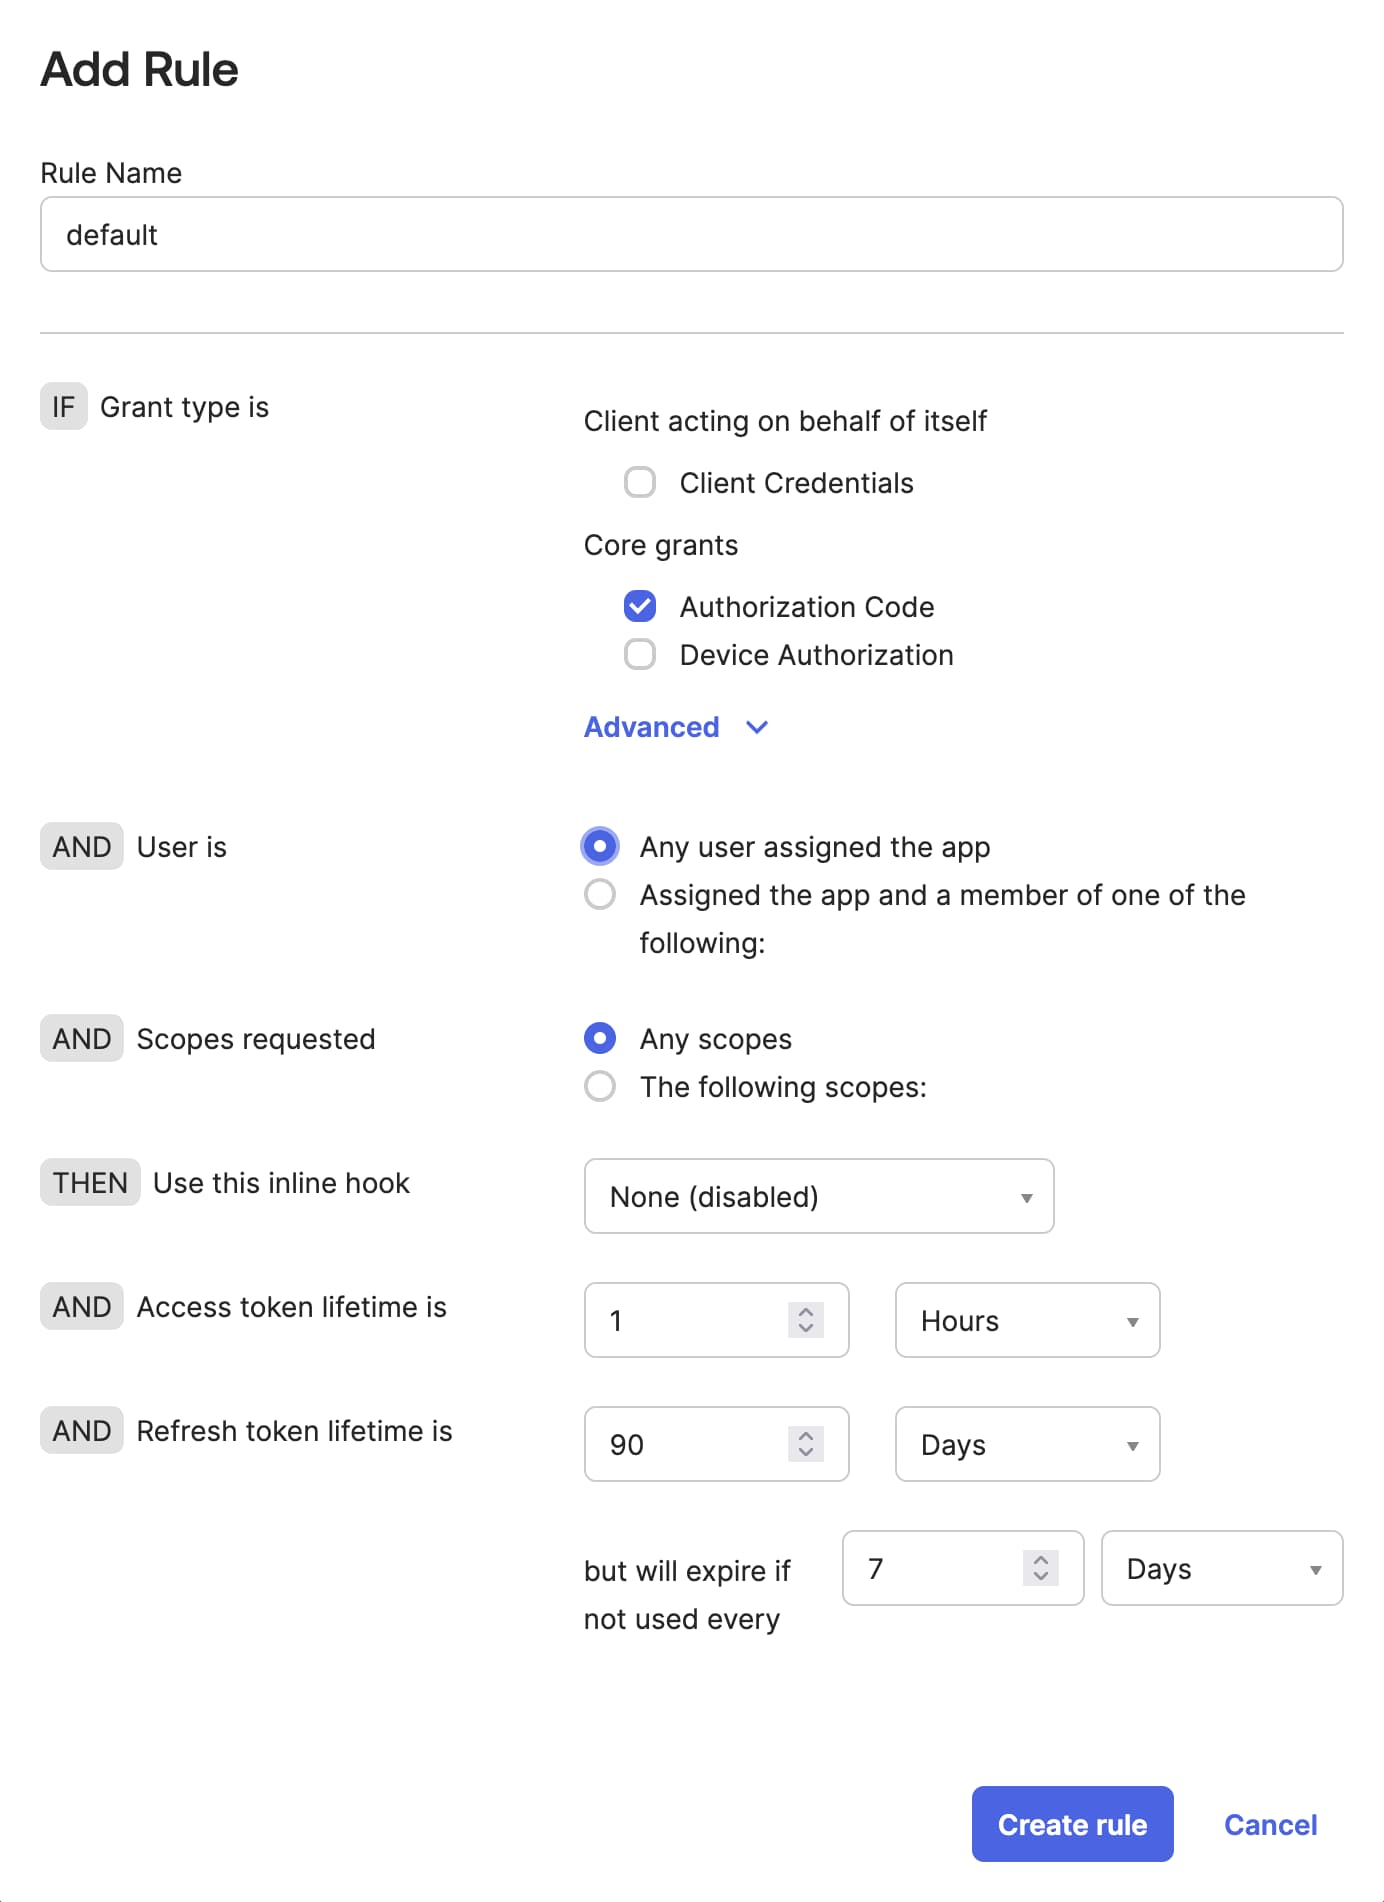This screenshot has width=1384, height=1902.
Task: Uncheck Authorization Code under Core grants
Action: pyautogui.click(x=639, y=606)
